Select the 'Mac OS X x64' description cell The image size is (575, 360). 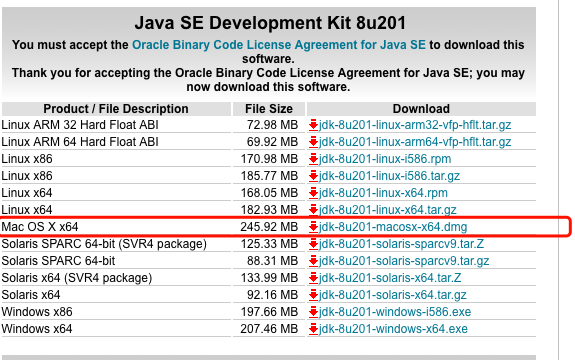[x=116, y=227]
